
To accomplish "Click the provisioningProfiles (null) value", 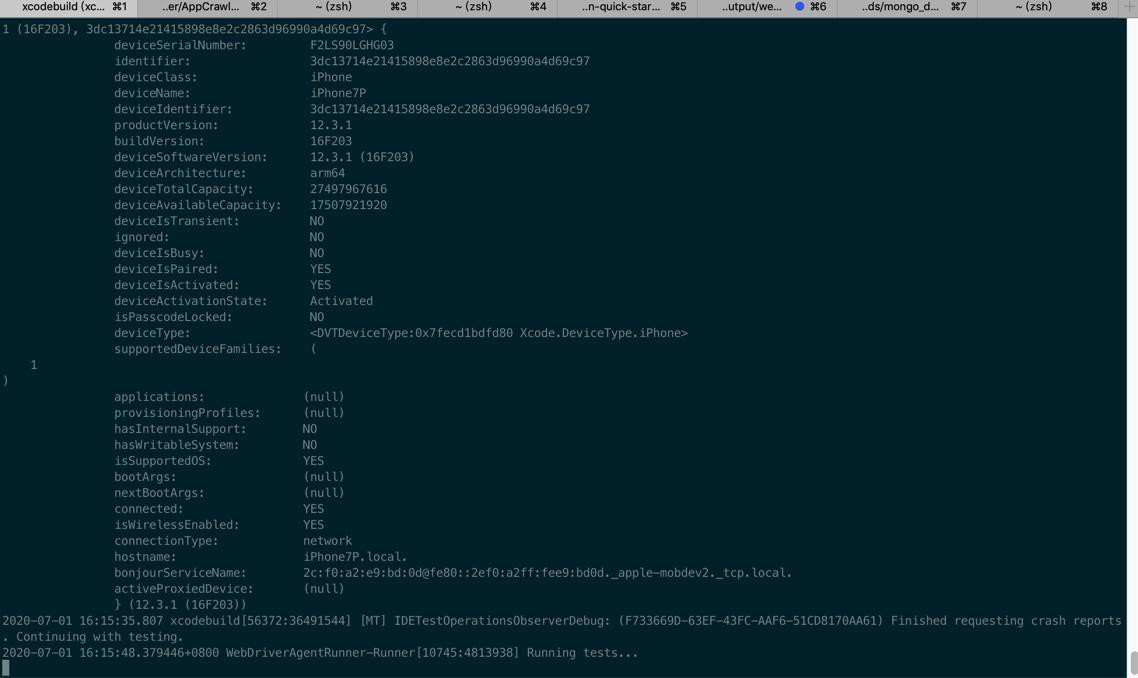I will (324, 412).
